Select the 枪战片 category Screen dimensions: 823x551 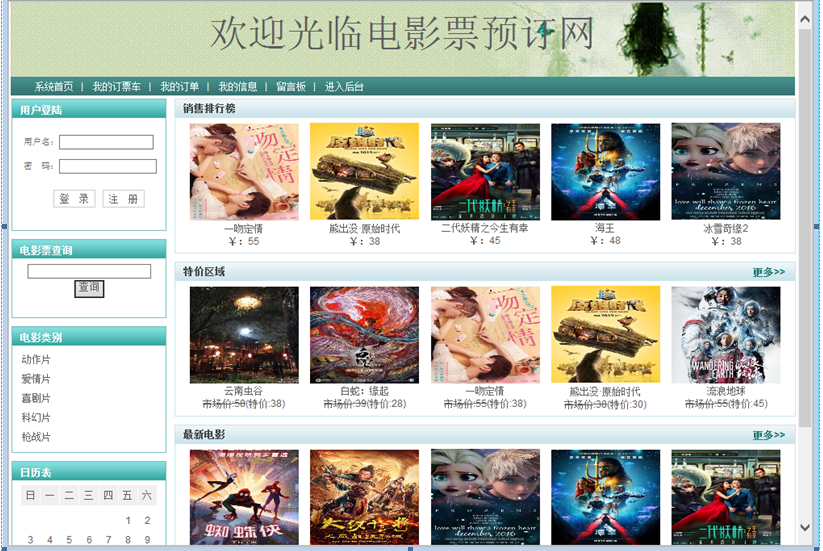[36, 437]
